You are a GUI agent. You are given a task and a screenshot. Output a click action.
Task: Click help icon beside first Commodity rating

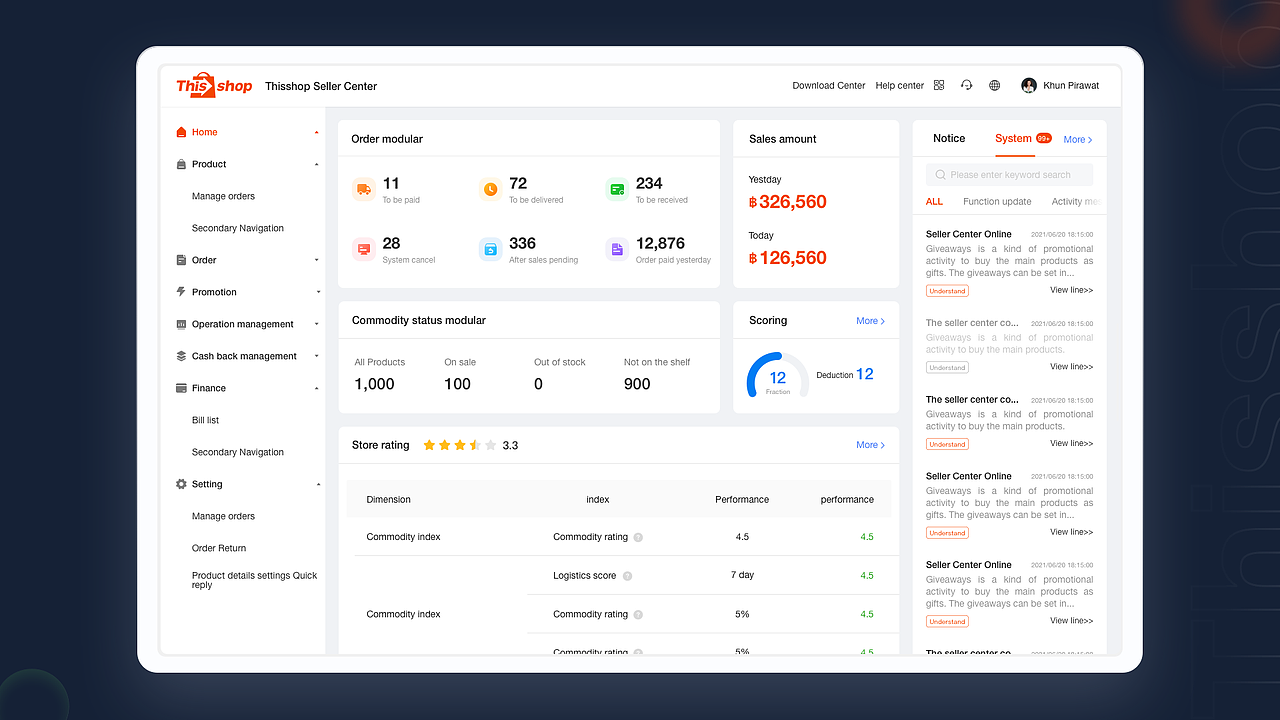(x=638, y=537)
